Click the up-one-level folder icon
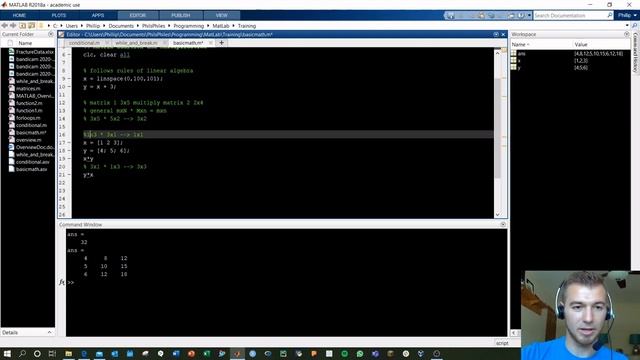 22,25
